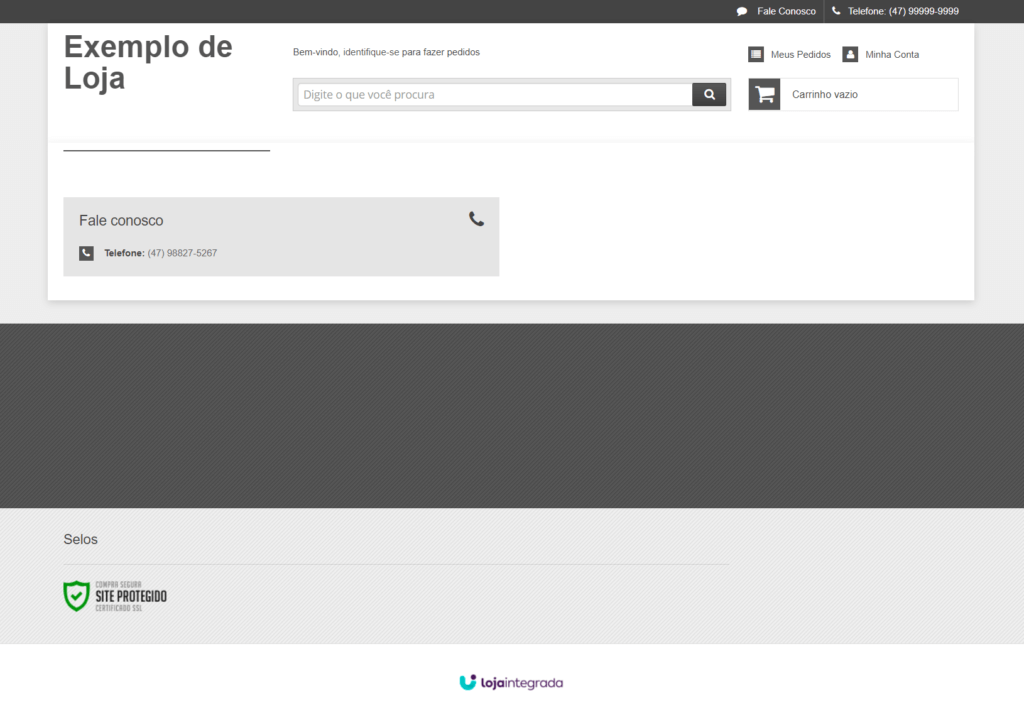Image resolution: width=1024 pixels, height=725 pixels.
Task: Focus the 'Digite o que você procura' search field
Action: (494, 95)
